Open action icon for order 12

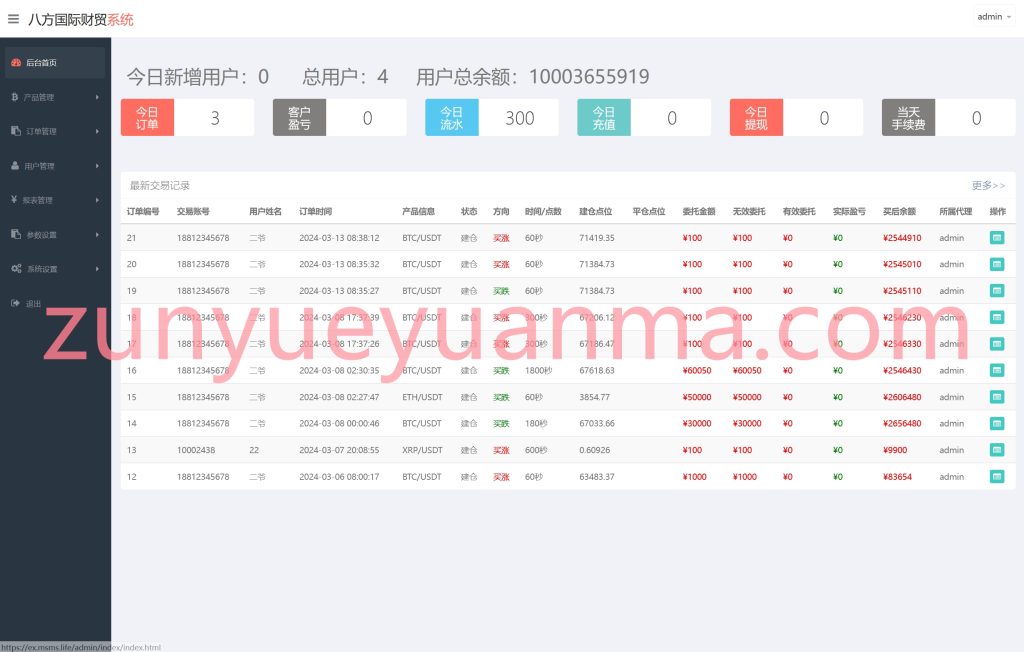[x=997, y=476]
